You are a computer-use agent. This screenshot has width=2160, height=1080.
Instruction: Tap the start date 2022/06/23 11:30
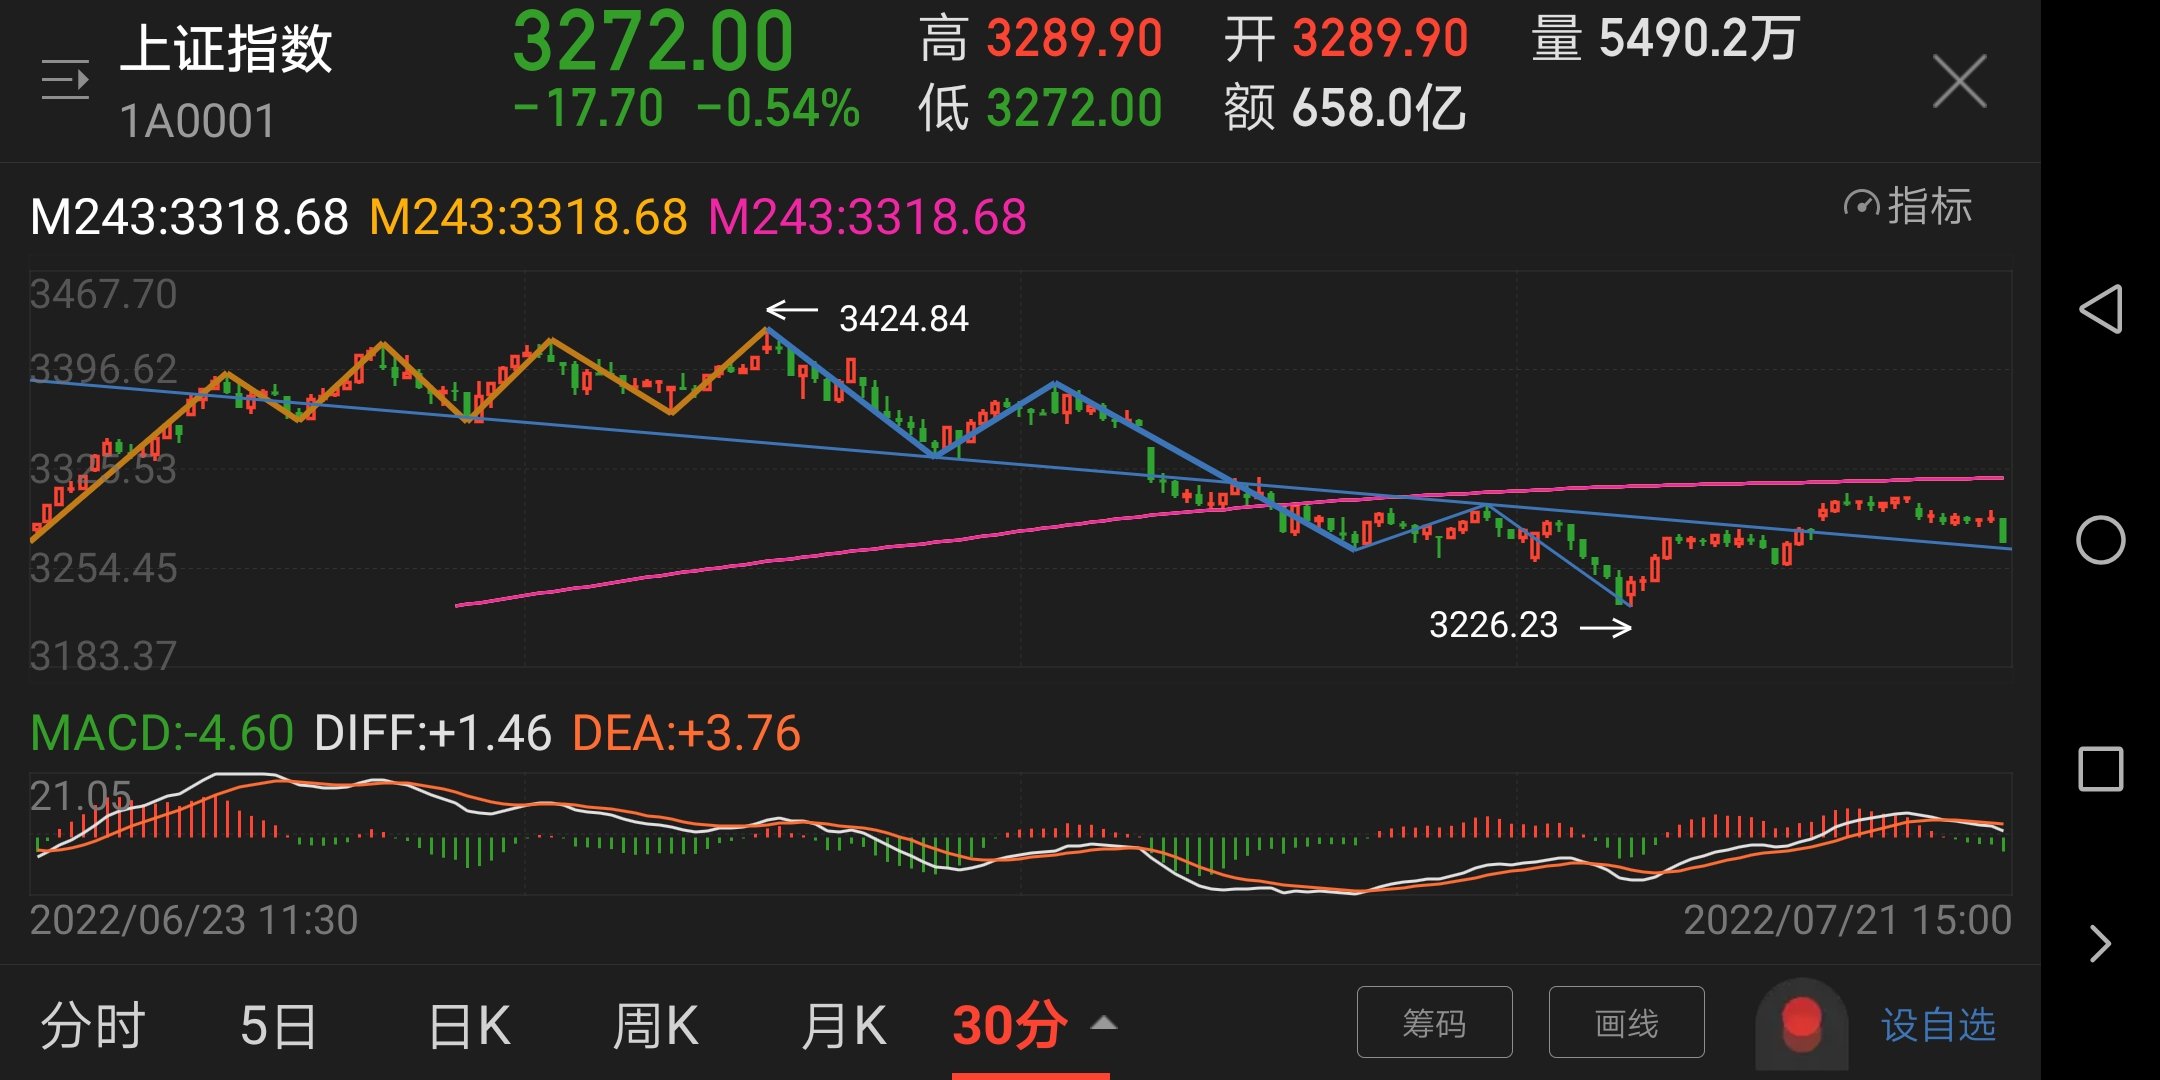(x=194, y=920)
